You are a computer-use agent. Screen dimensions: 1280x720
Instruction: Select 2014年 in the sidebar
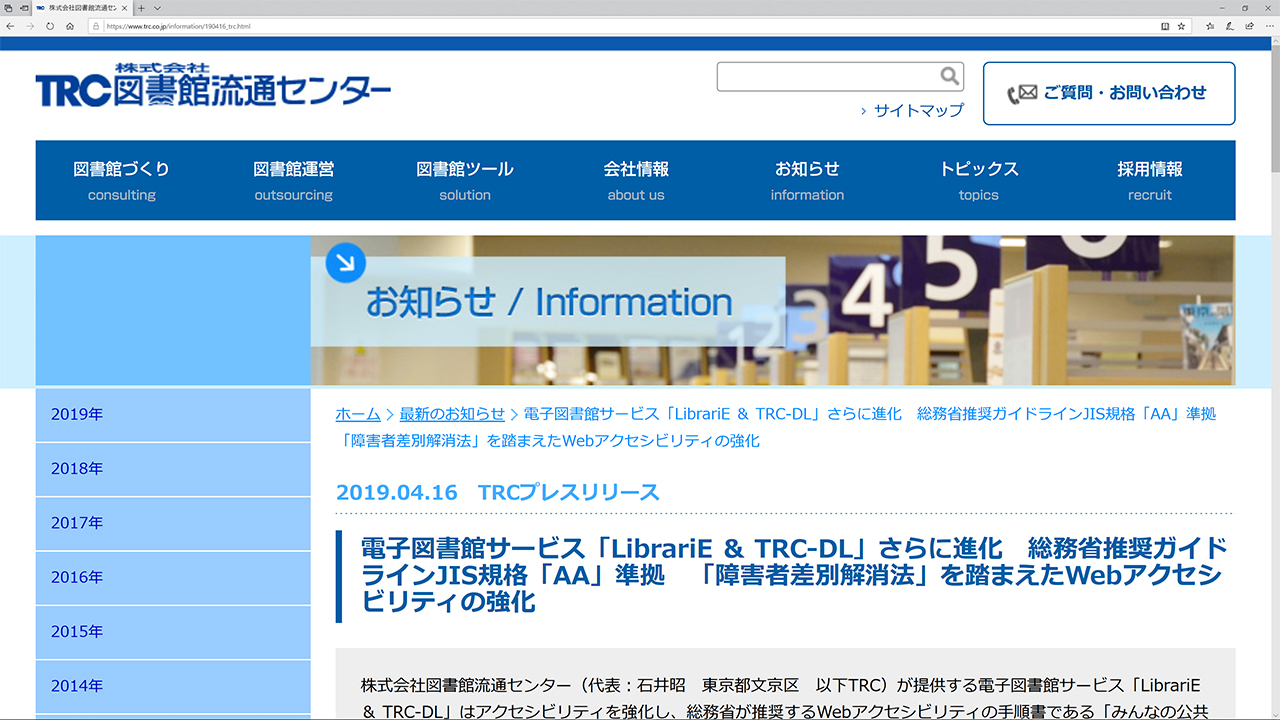click(173, 687)
